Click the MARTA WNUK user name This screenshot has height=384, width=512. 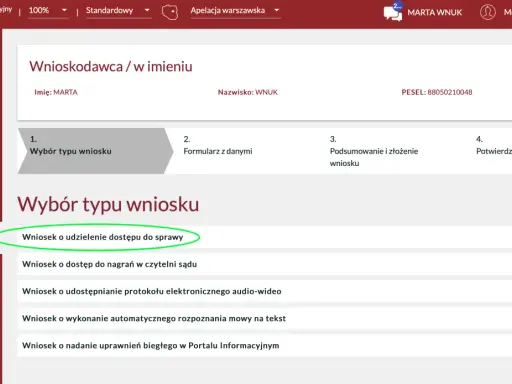pyautogui.click(x=435, y=13)
